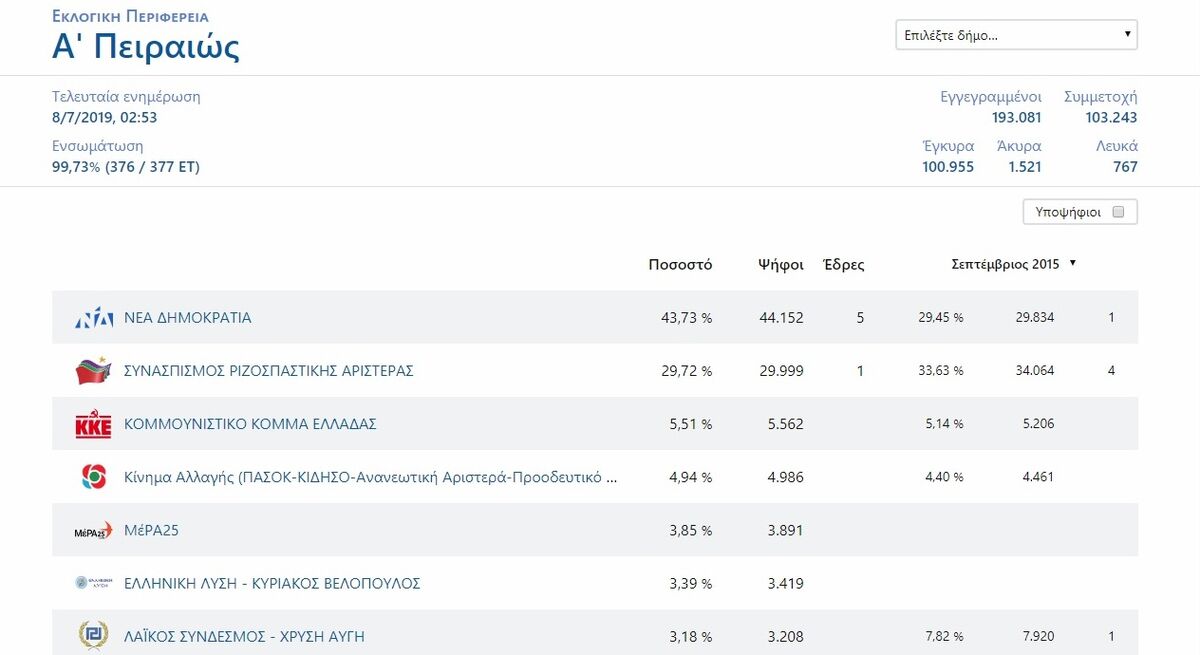The width and height of the screenshot is (1200, 655).
Task: Open the ΝΕΑ ΔΗΜΟΚΡΑΤΙΑ party link
Action: (x=188, y=318)
